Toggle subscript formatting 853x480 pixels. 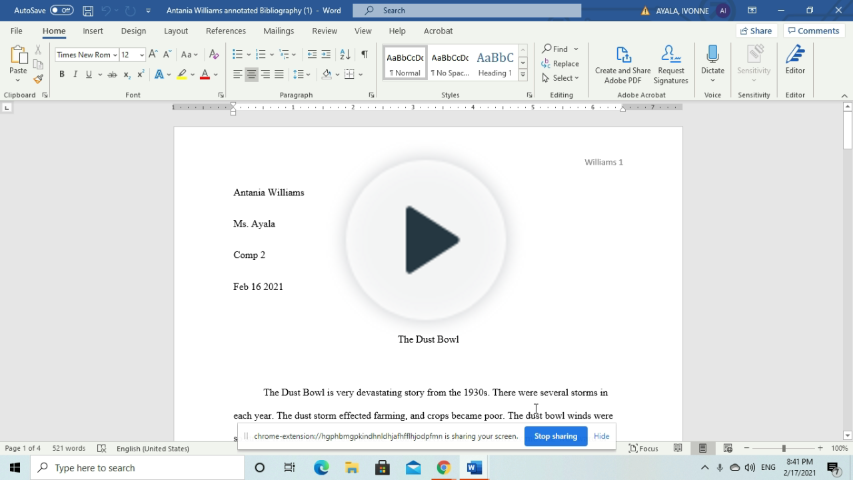point(127,75)
